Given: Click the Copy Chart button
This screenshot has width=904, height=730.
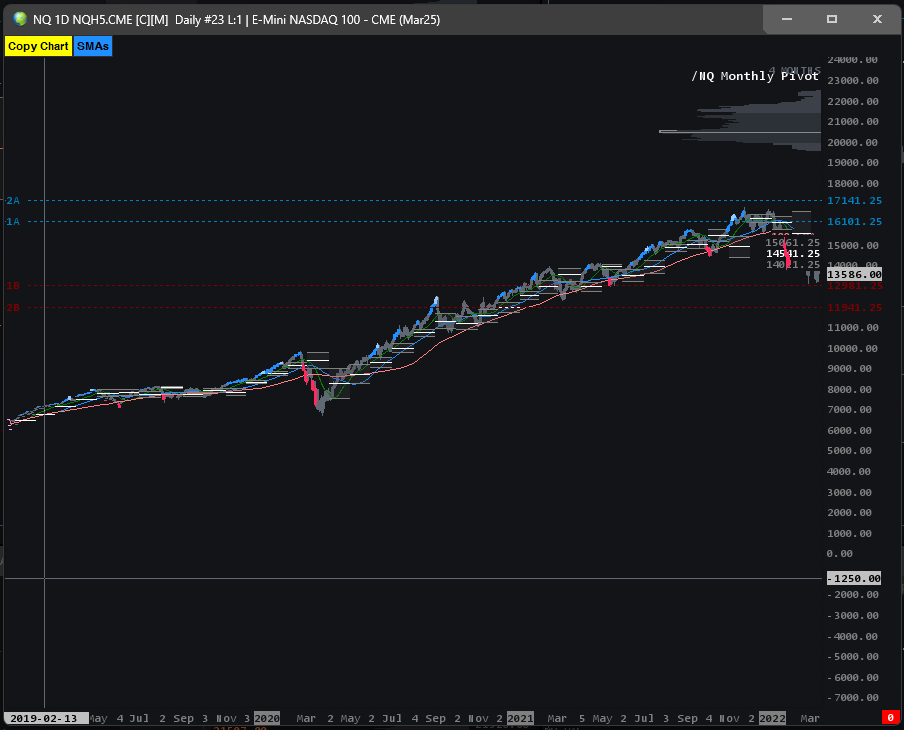Looking at the screenshot, I should [x=38, y=46].
